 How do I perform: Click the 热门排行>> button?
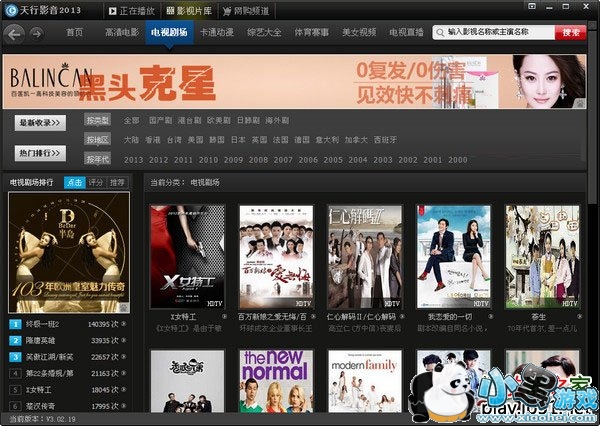pyautogui.click(x=40, y=153)
